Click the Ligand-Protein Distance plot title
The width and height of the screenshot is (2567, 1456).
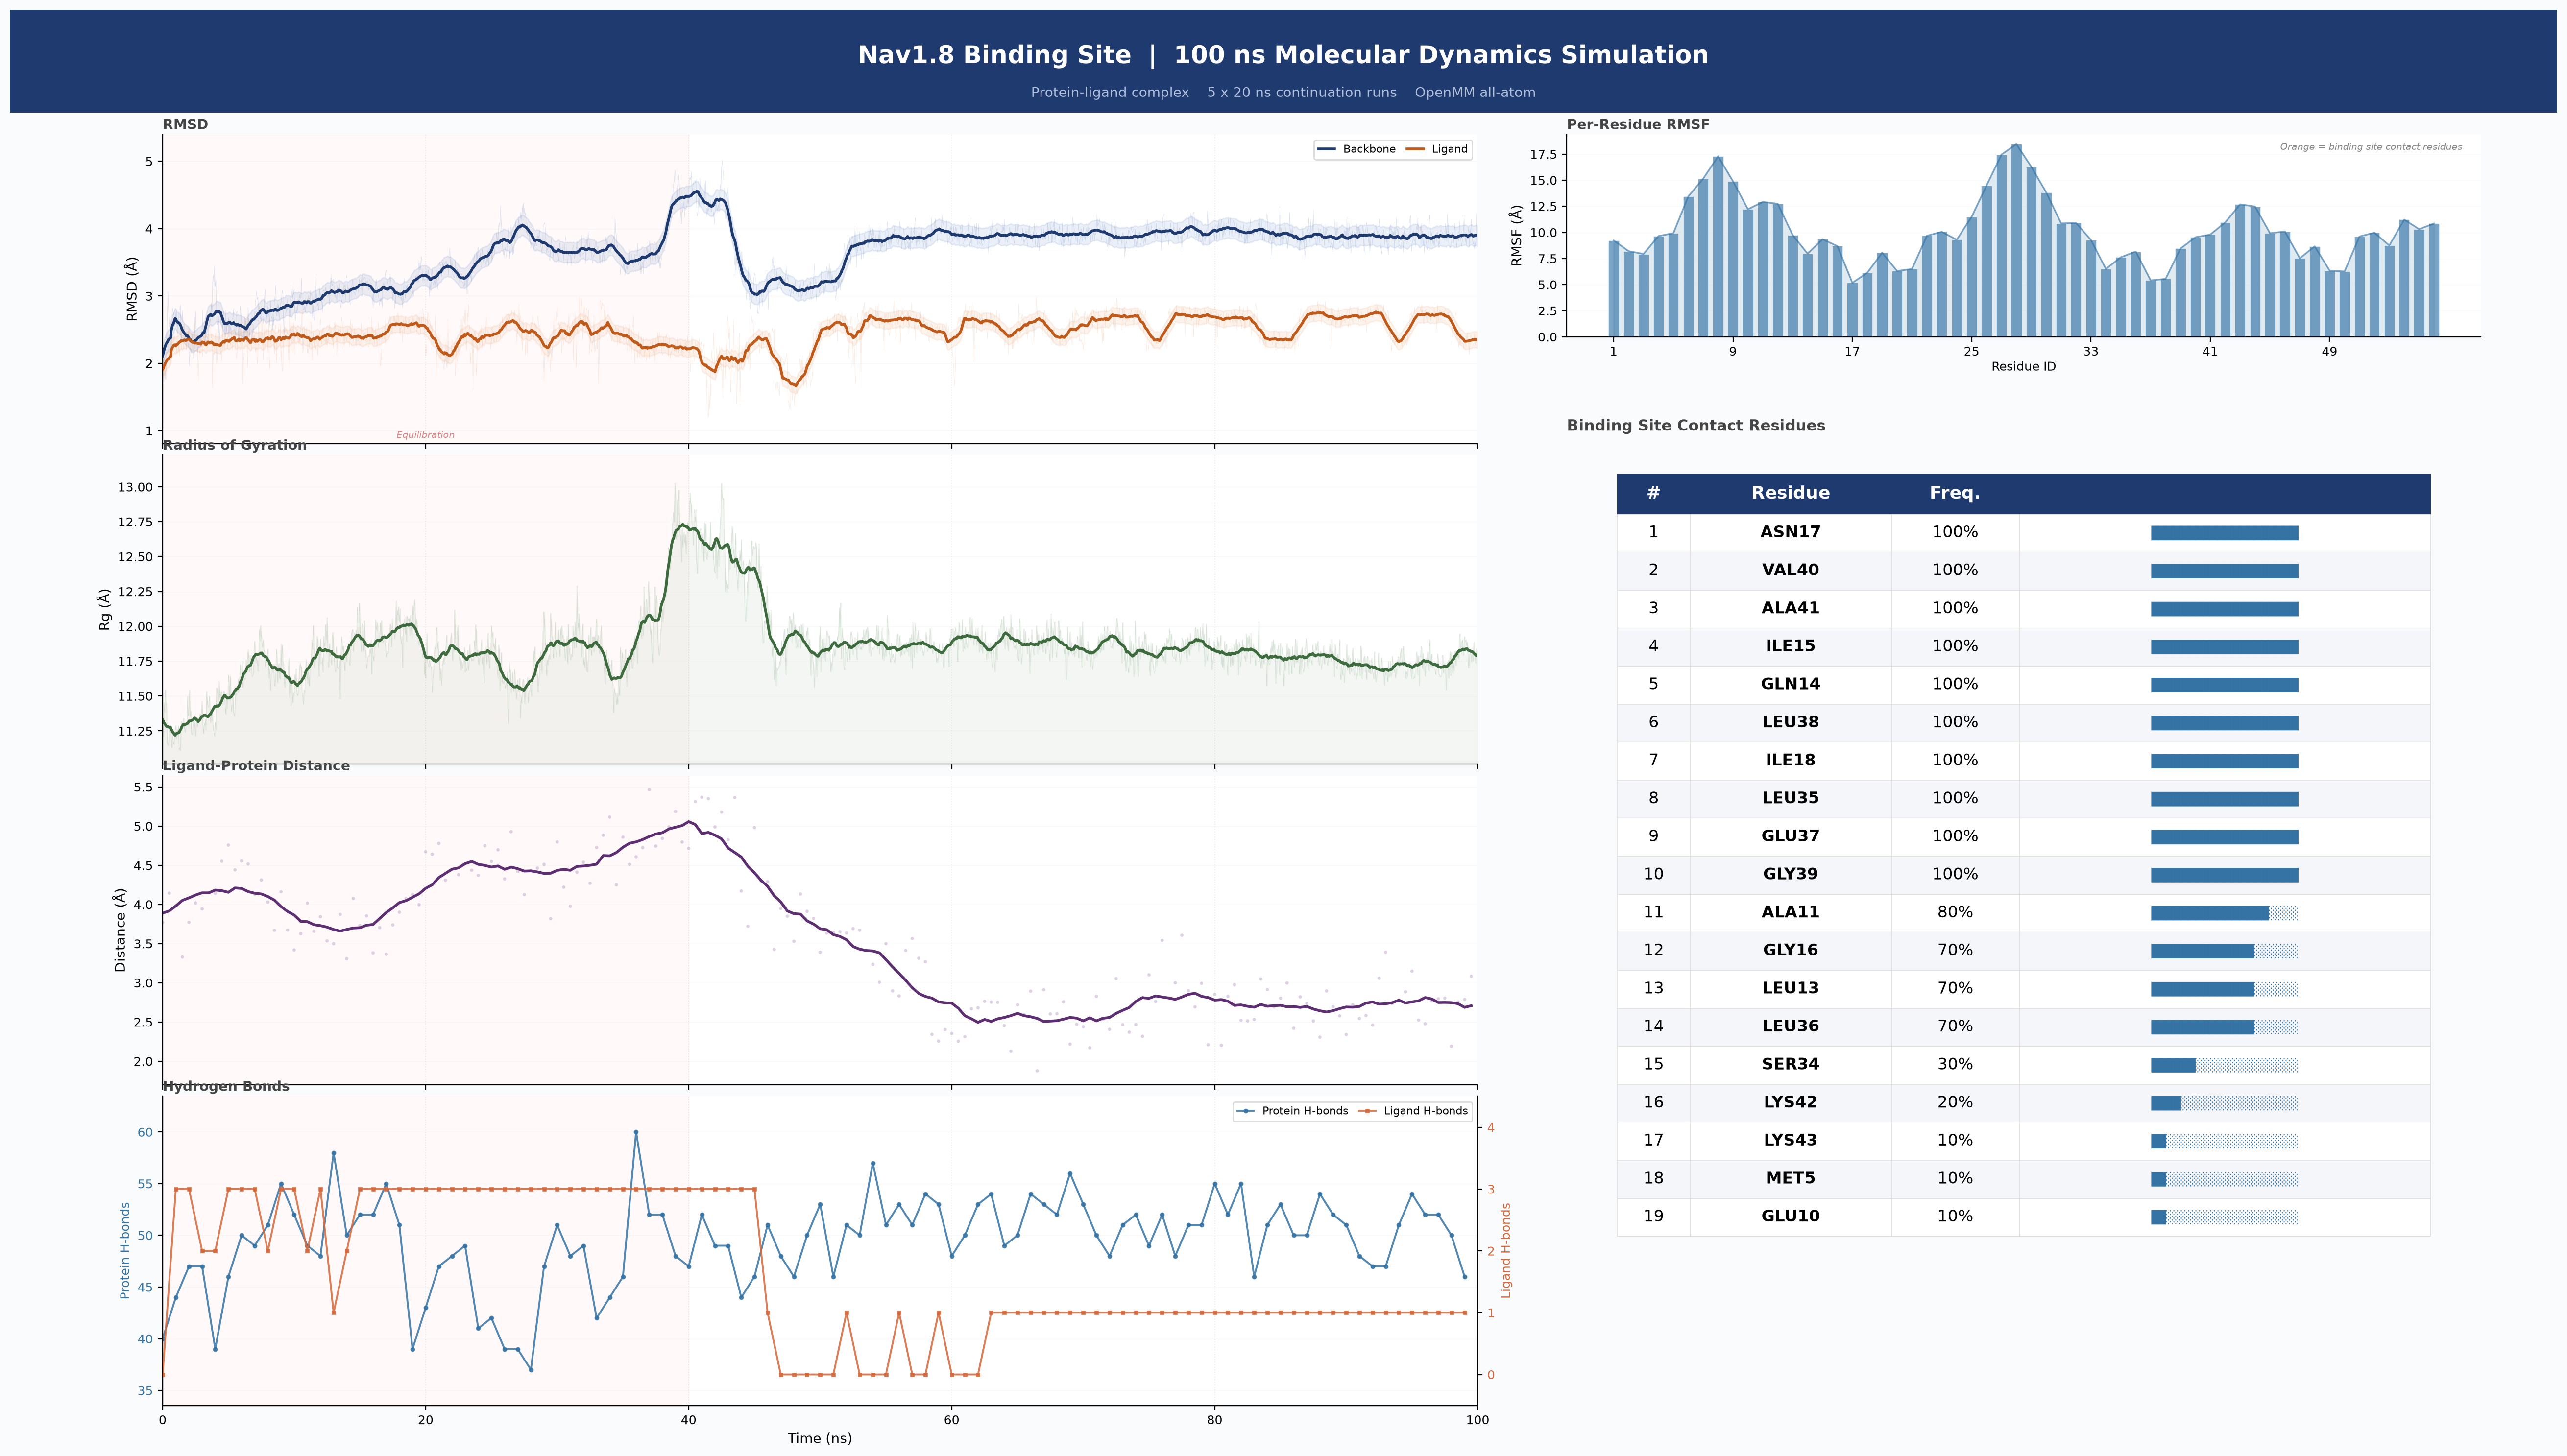click(256, 766)
